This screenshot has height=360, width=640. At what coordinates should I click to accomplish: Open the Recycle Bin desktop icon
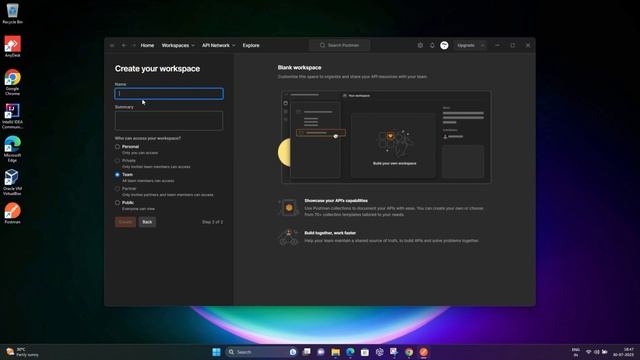[12, 13]
